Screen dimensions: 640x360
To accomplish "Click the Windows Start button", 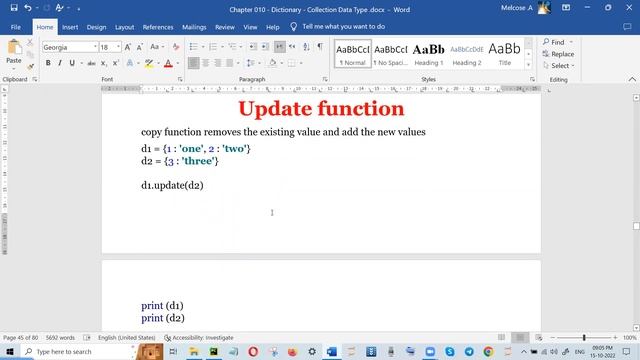I will click(10, 351).
